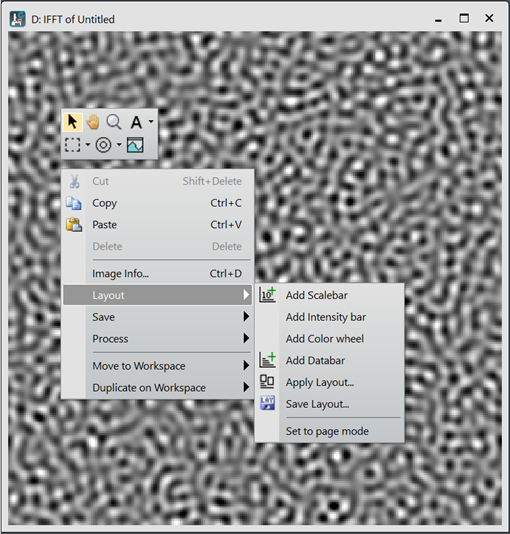
Task: Open Move to Workspace submenu
Action: [158, 366]
